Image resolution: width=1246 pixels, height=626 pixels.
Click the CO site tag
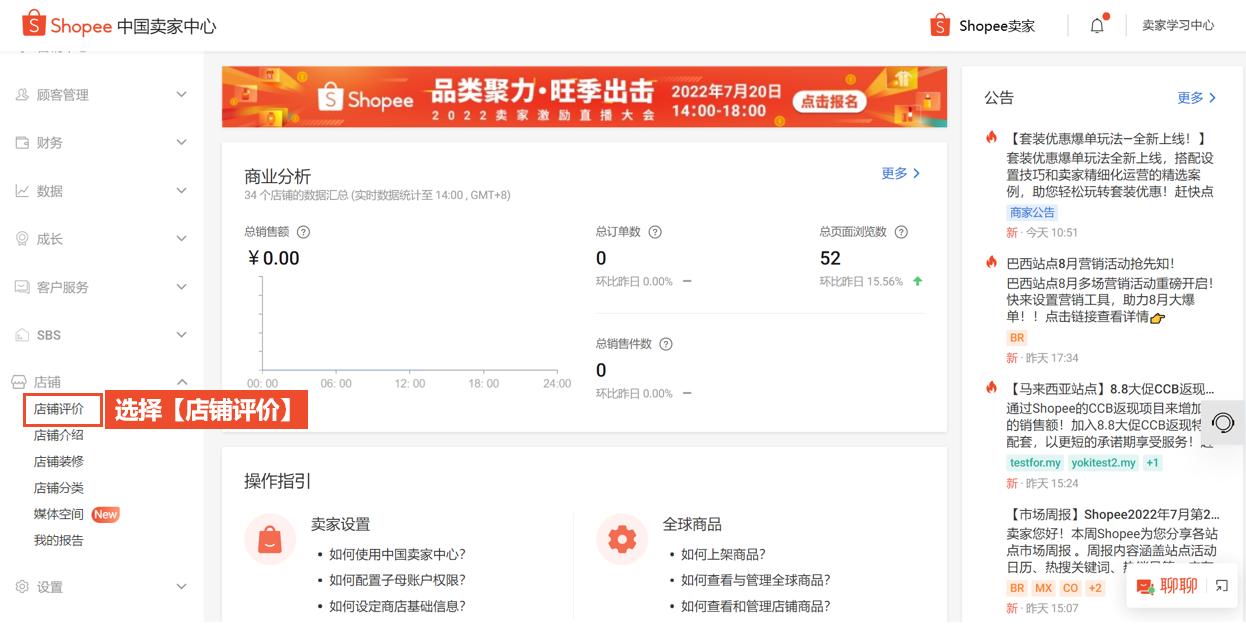[1070, 587]
